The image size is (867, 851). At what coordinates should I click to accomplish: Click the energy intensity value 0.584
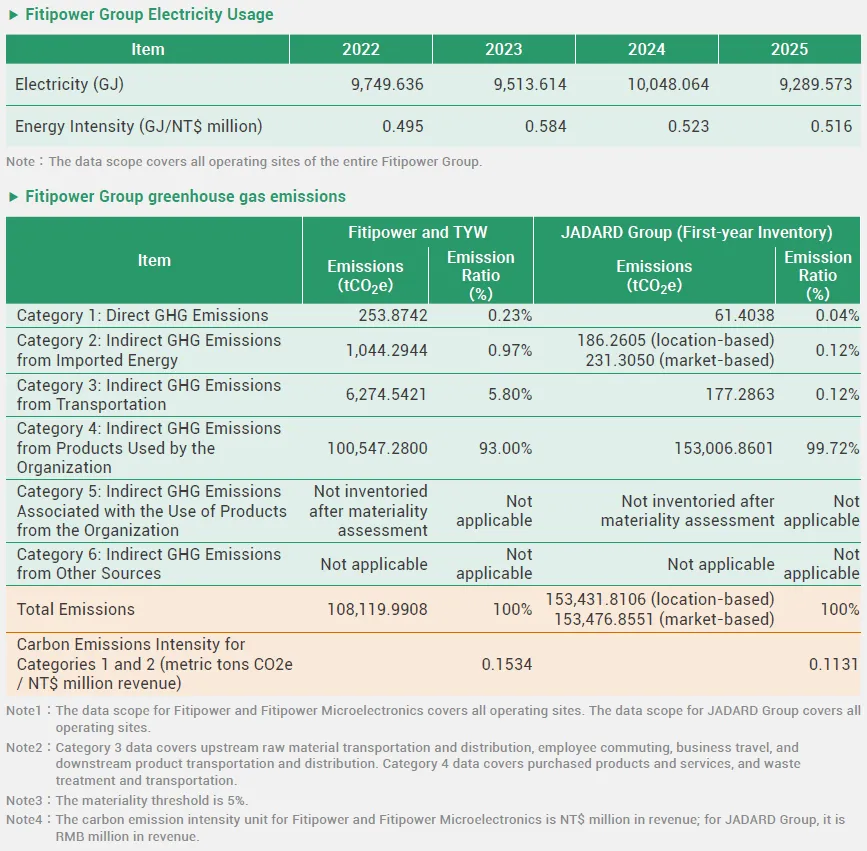[x=546, y=126]
